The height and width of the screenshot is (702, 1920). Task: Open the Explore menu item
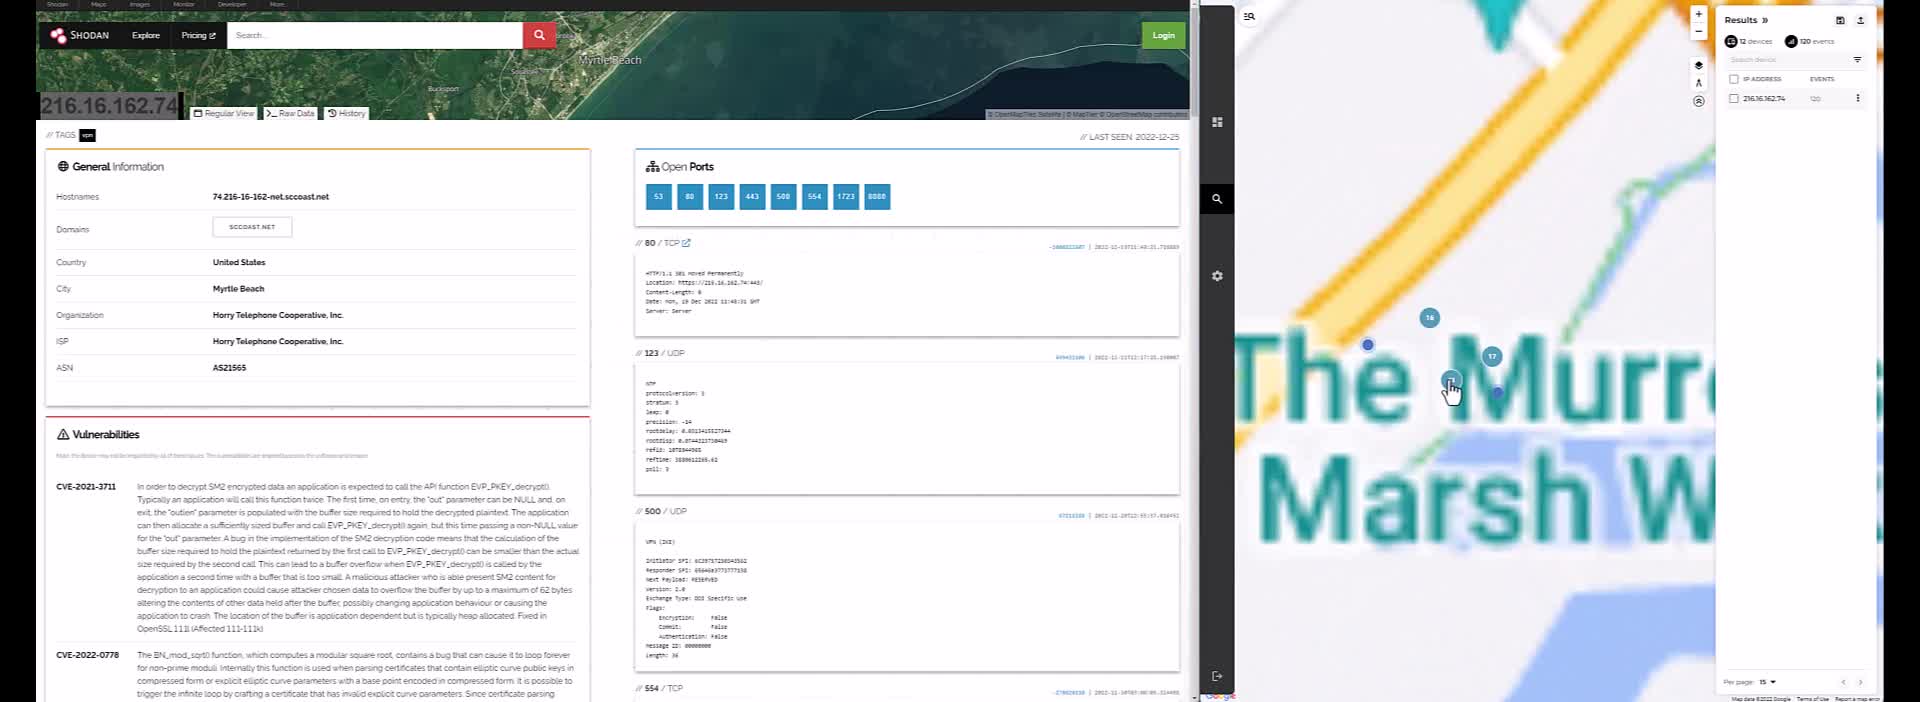coord(146,35)
